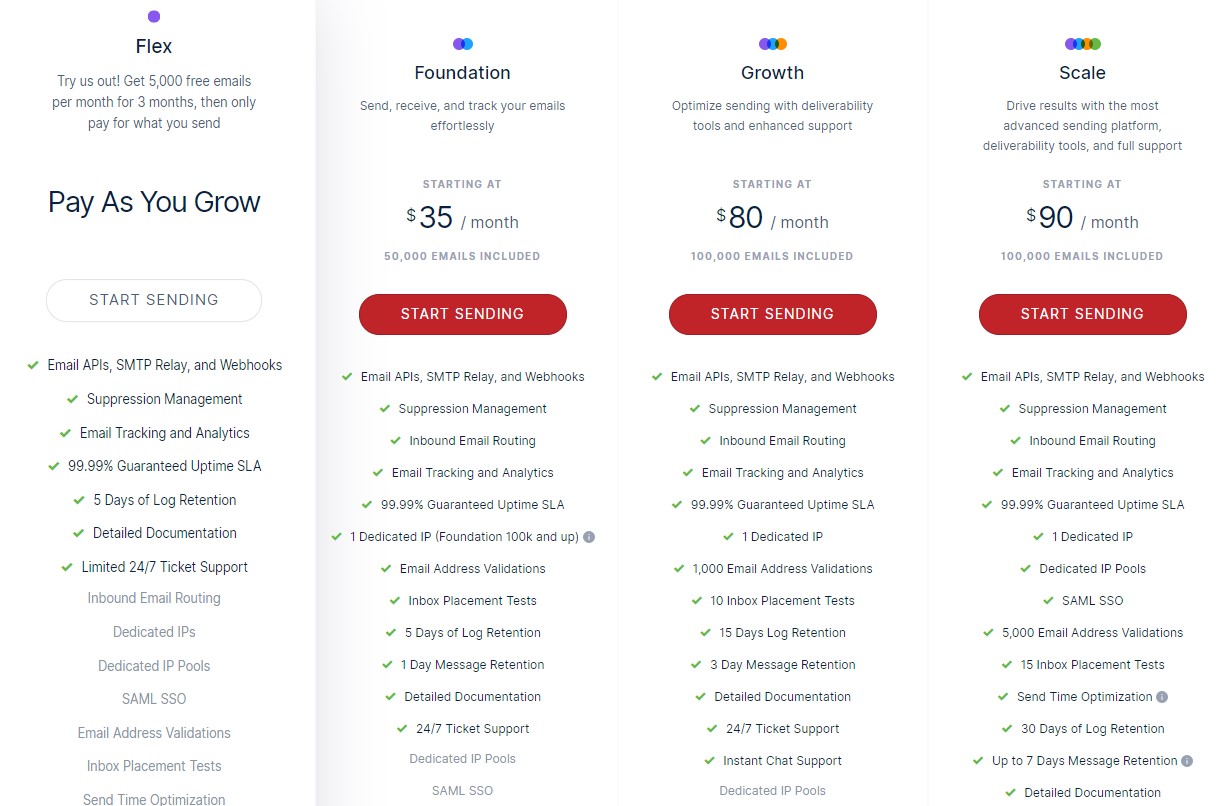Image resolution: width=1224 pixels, height=806 pixels.
Task: Select the Foundation plan heading
Action: pos(463,73)
